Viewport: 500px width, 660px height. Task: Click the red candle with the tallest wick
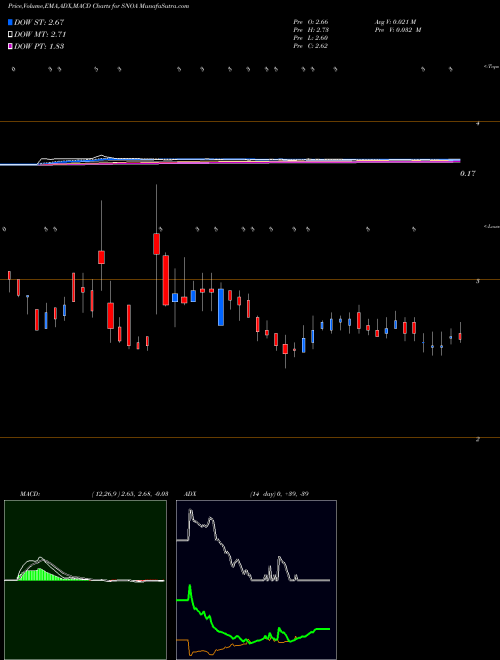tap(157, 244)
